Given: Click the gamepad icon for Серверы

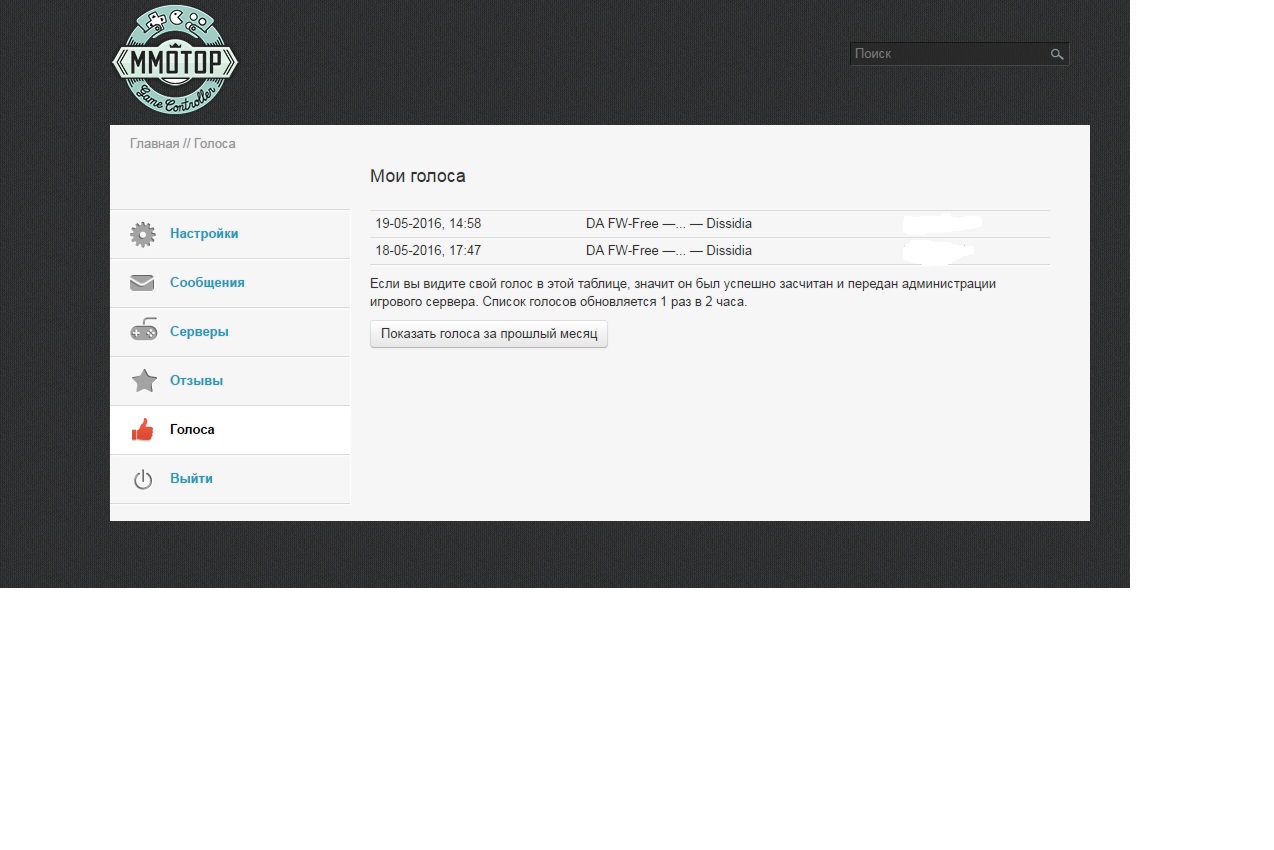Looking at the screenshot, I should pyautogui.click(x=143, y=331).
